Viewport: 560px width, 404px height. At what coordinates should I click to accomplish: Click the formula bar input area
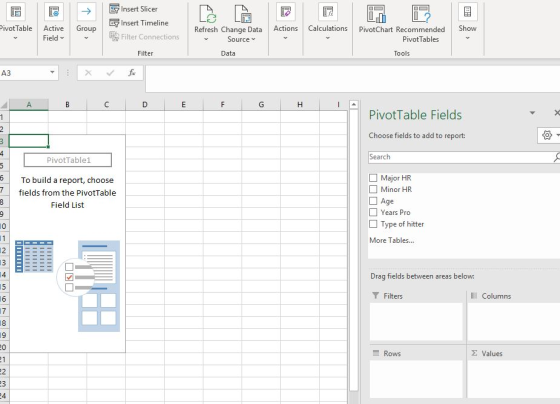[352, 79]
